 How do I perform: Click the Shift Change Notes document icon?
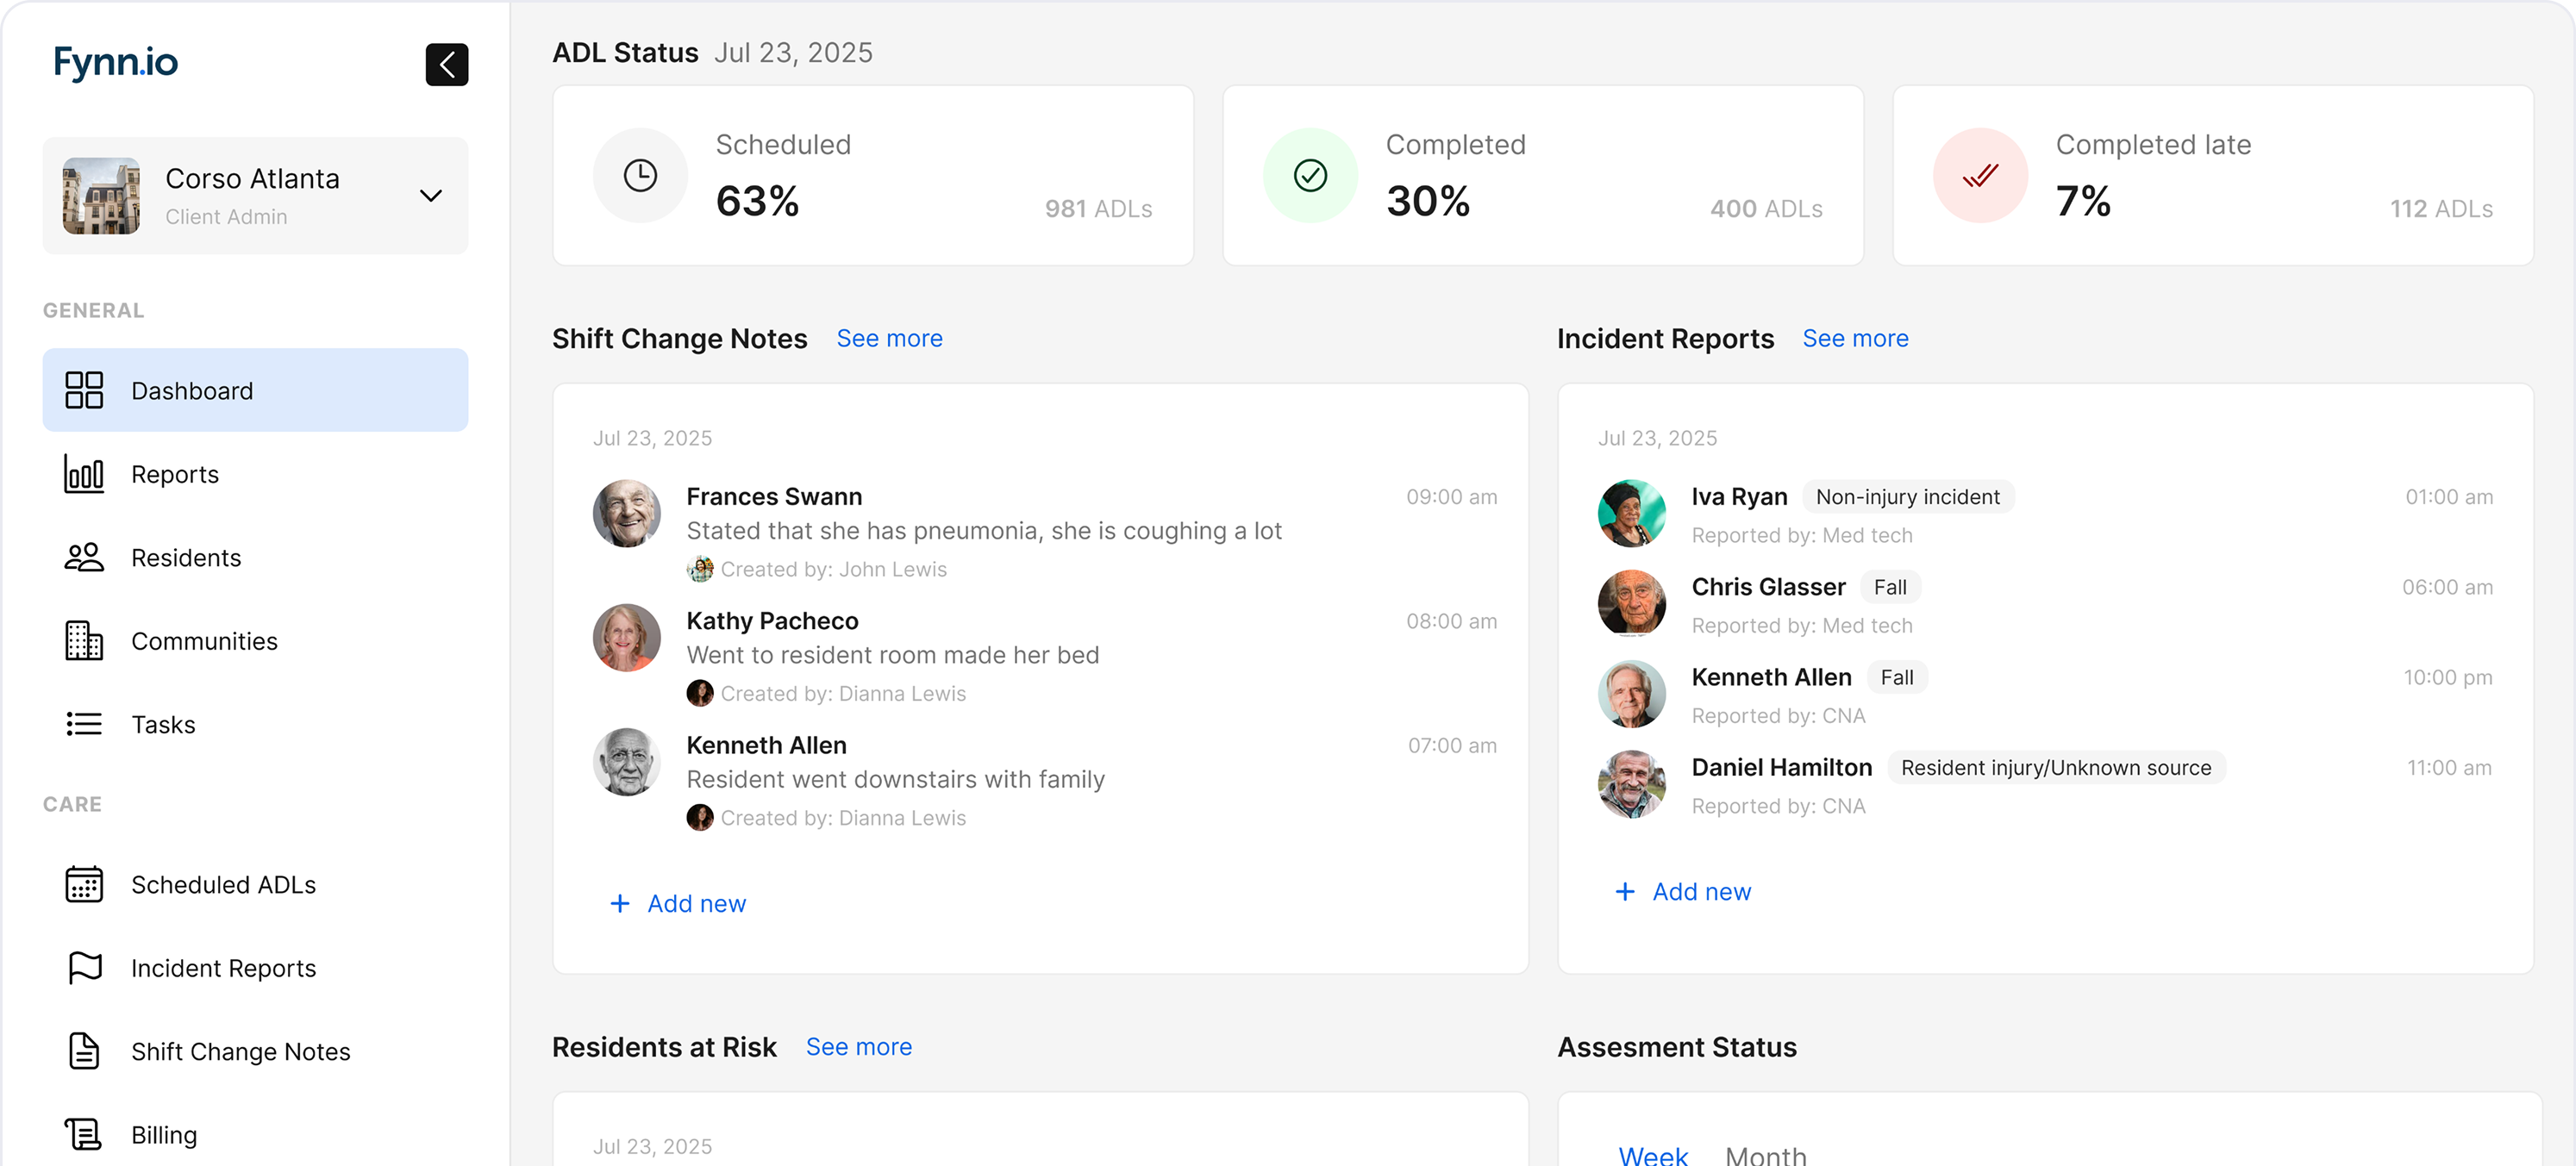pyautogui.click(x=84, y=1051)
